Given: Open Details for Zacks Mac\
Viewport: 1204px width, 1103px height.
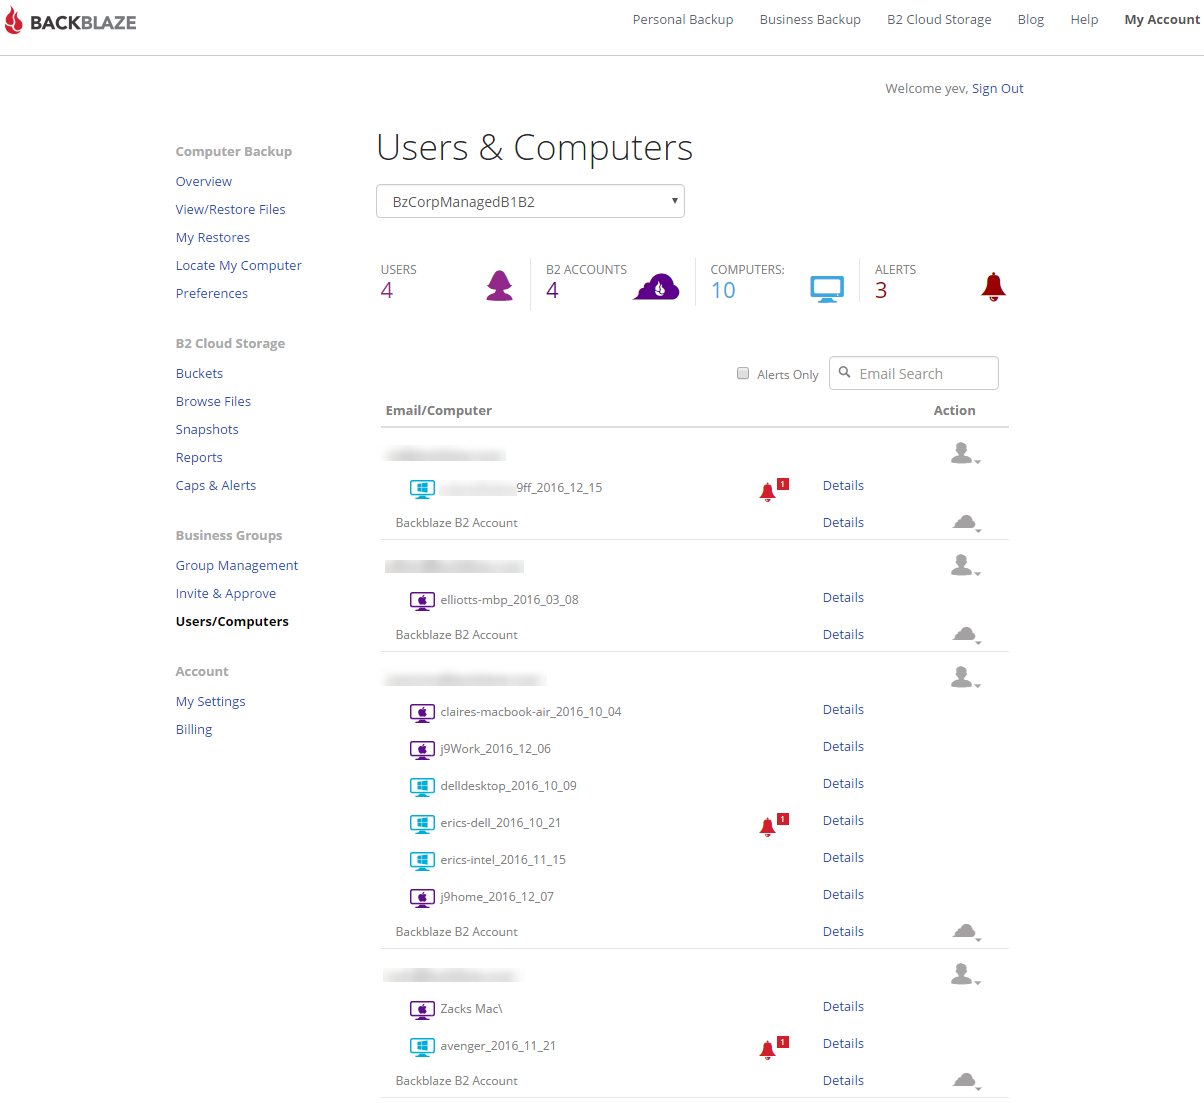Looking at the screenshot, I should click(x=843, y=1007).
